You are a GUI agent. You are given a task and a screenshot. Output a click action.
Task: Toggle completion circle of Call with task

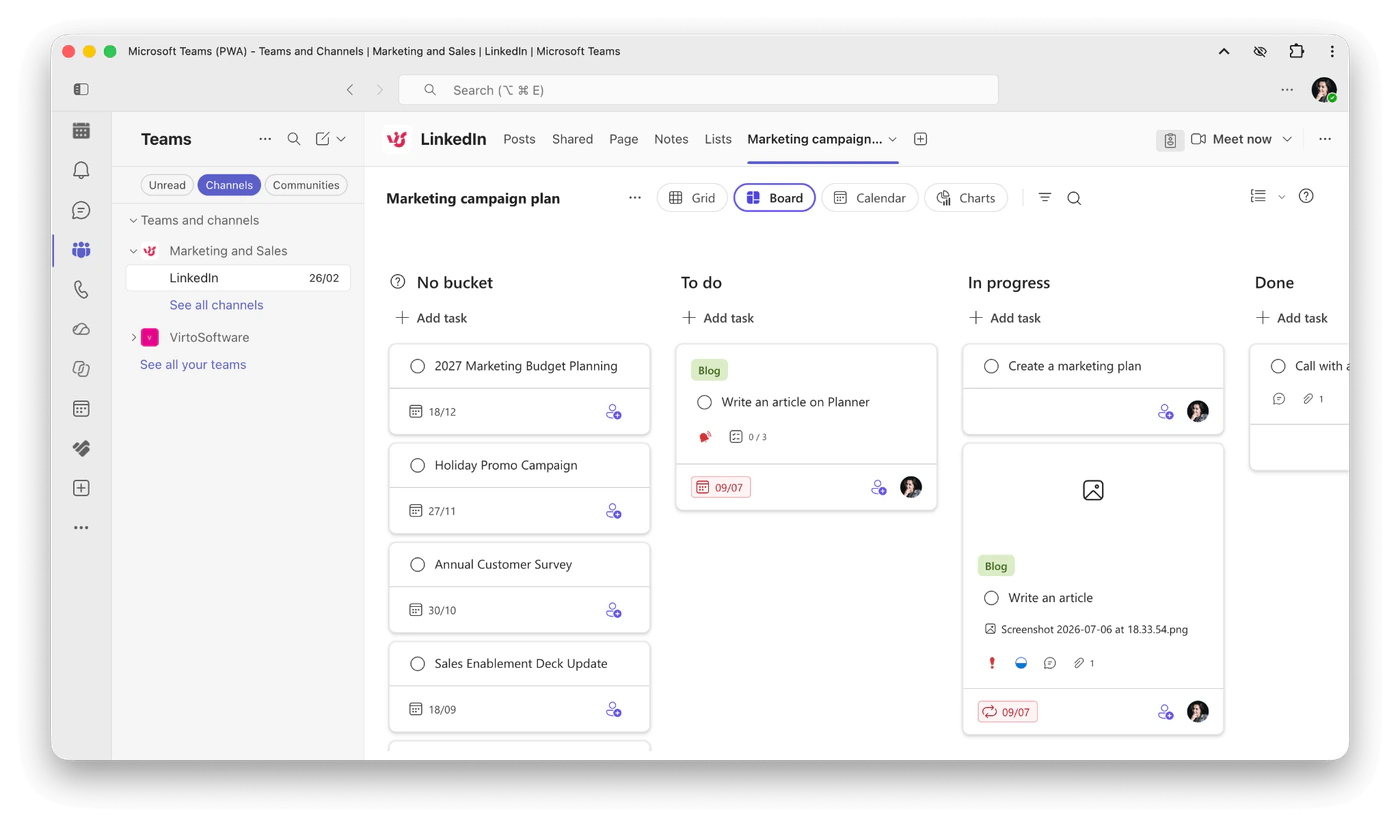(x=1278, y=366)
